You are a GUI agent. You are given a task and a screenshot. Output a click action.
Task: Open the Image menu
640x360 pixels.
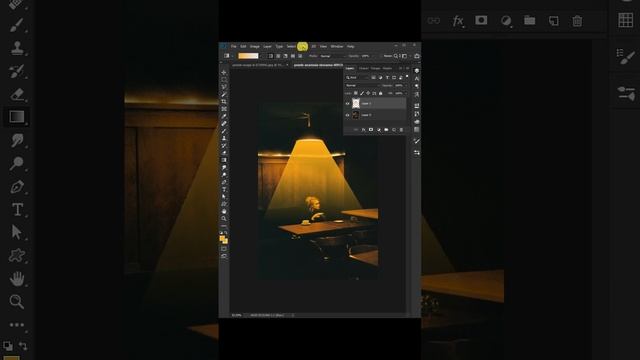255,46
